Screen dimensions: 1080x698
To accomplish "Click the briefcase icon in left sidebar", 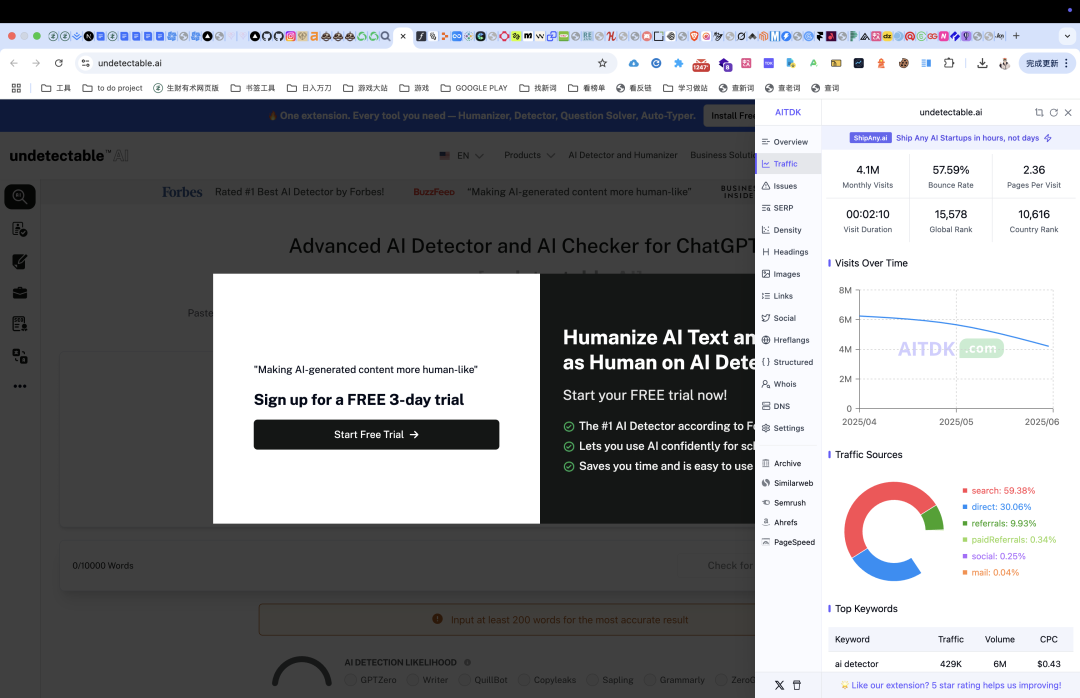I will coord(20,294).
